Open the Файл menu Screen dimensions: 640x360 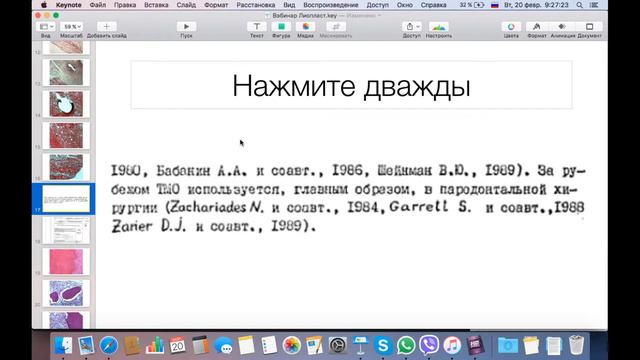tap(98, 5)
